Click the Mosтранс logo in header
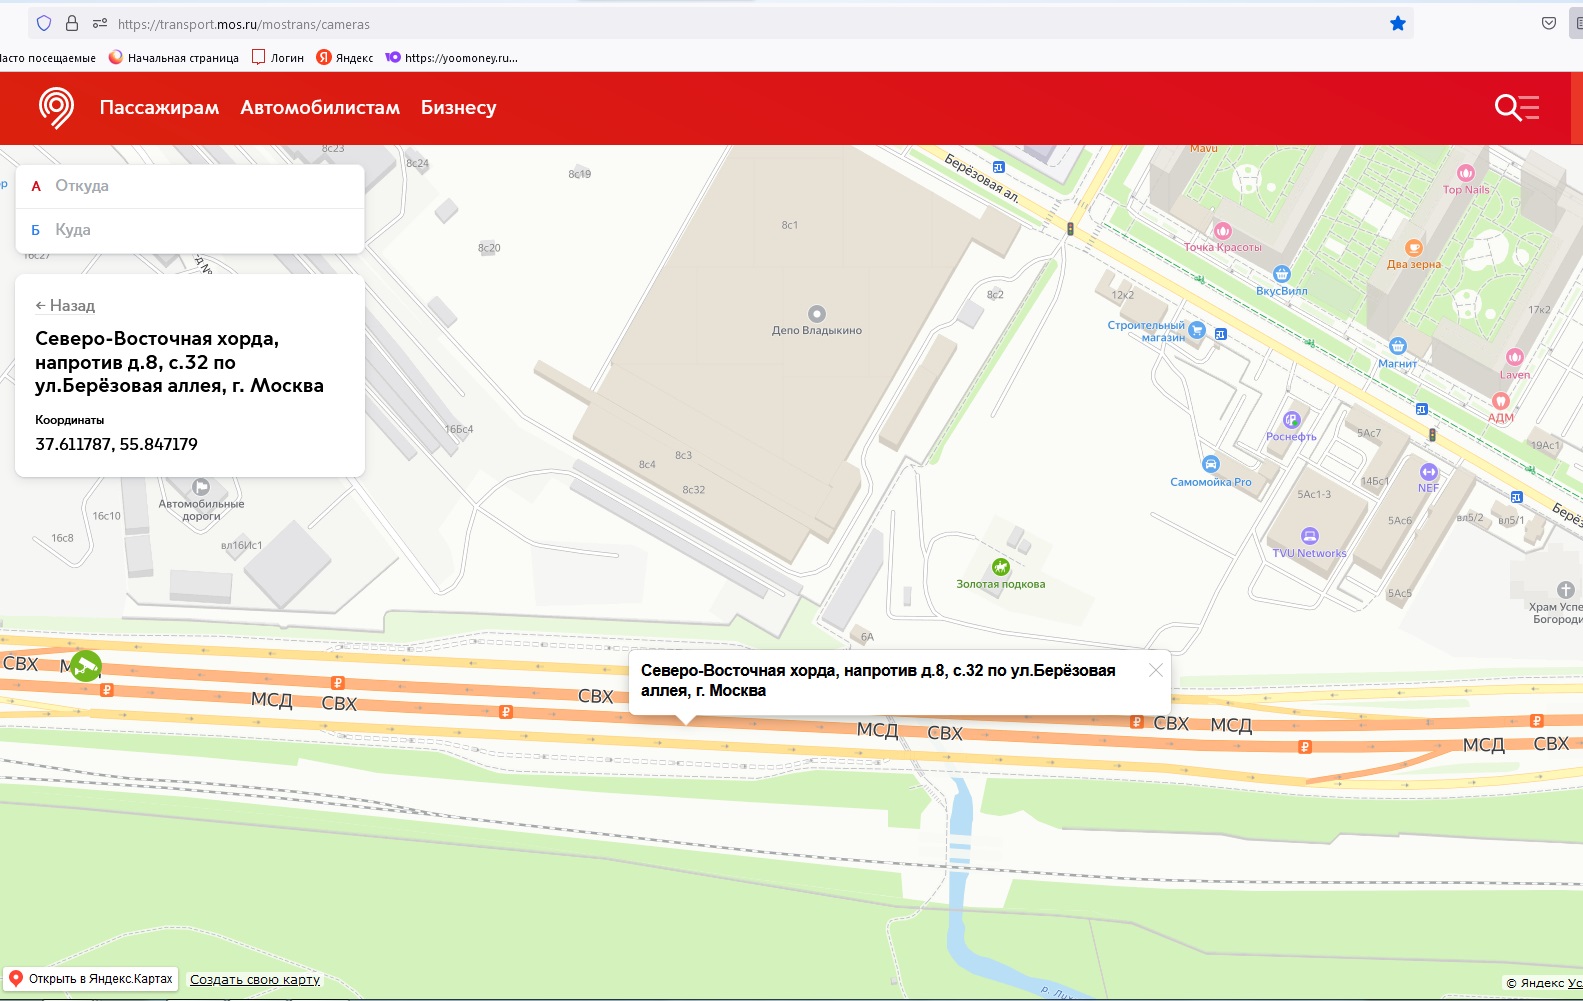Screen dimensions: 1583x1001 [x=56, y=107]
